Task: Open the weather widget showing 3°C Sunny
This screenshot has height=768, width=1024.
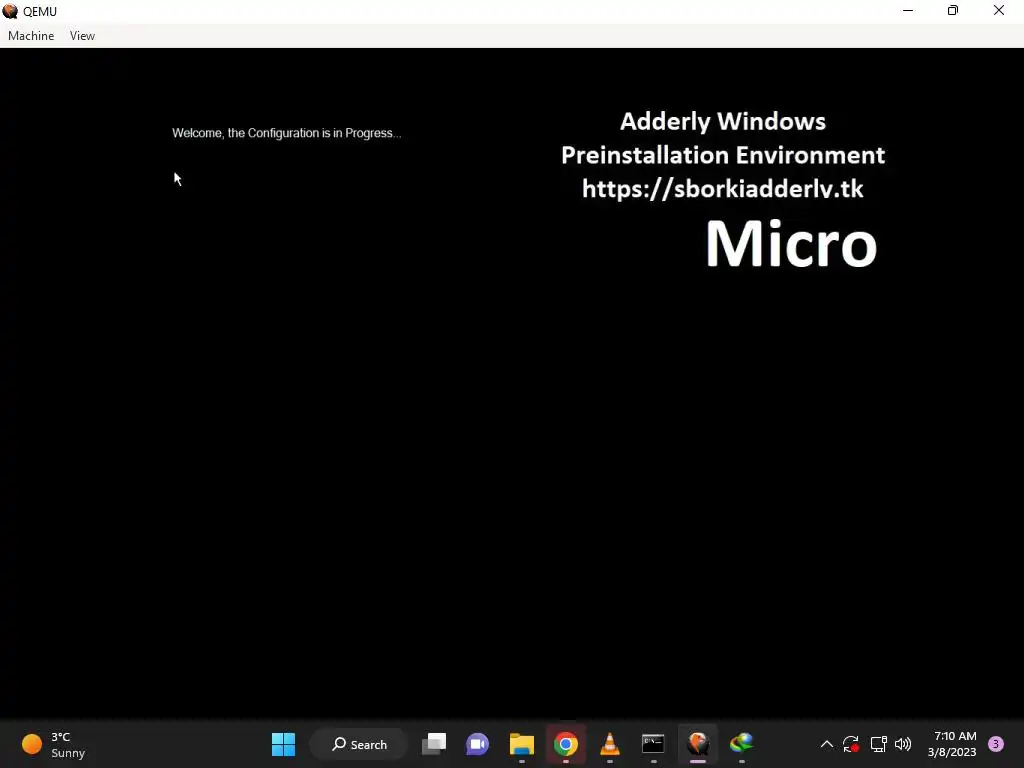Action: pos(54,744)
